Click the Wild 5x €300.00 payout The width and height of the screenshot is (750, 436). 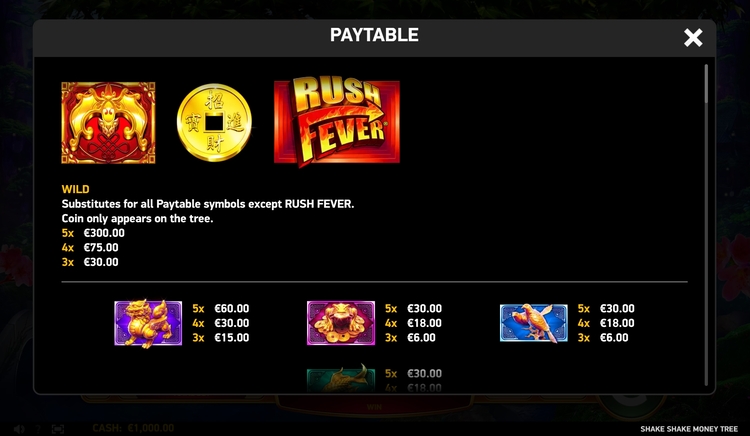coord(93,233)
